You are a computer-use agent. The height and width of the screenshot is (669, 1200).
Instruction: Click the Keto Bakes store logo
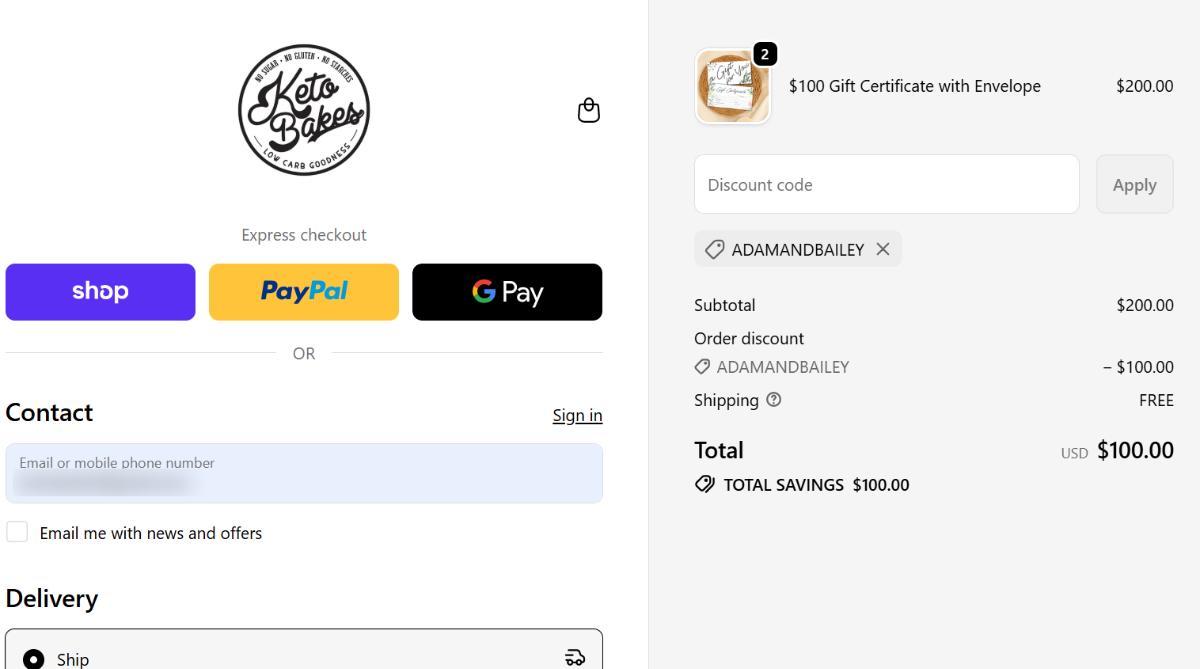pos(304,110)
